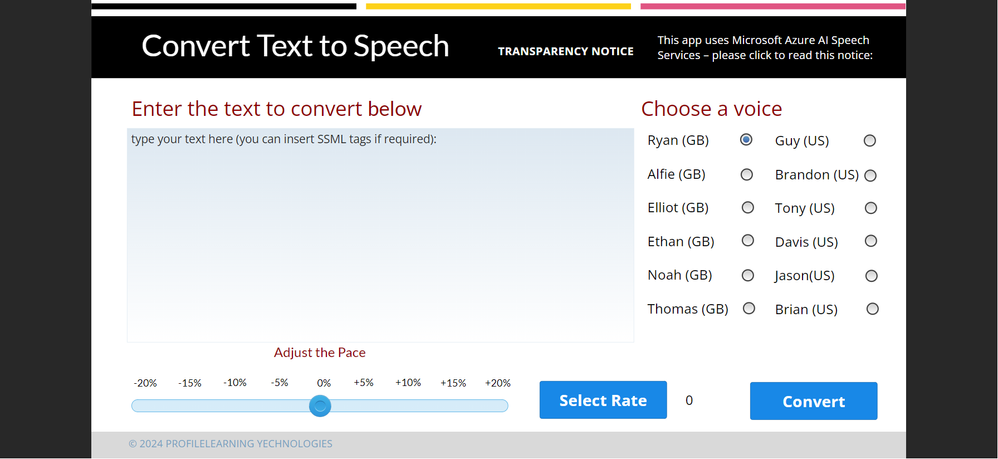The image size is (998, 459).
Task: Select the Thomas (GB) voice option
Action: pyautogui.click(x=748, y=309)
